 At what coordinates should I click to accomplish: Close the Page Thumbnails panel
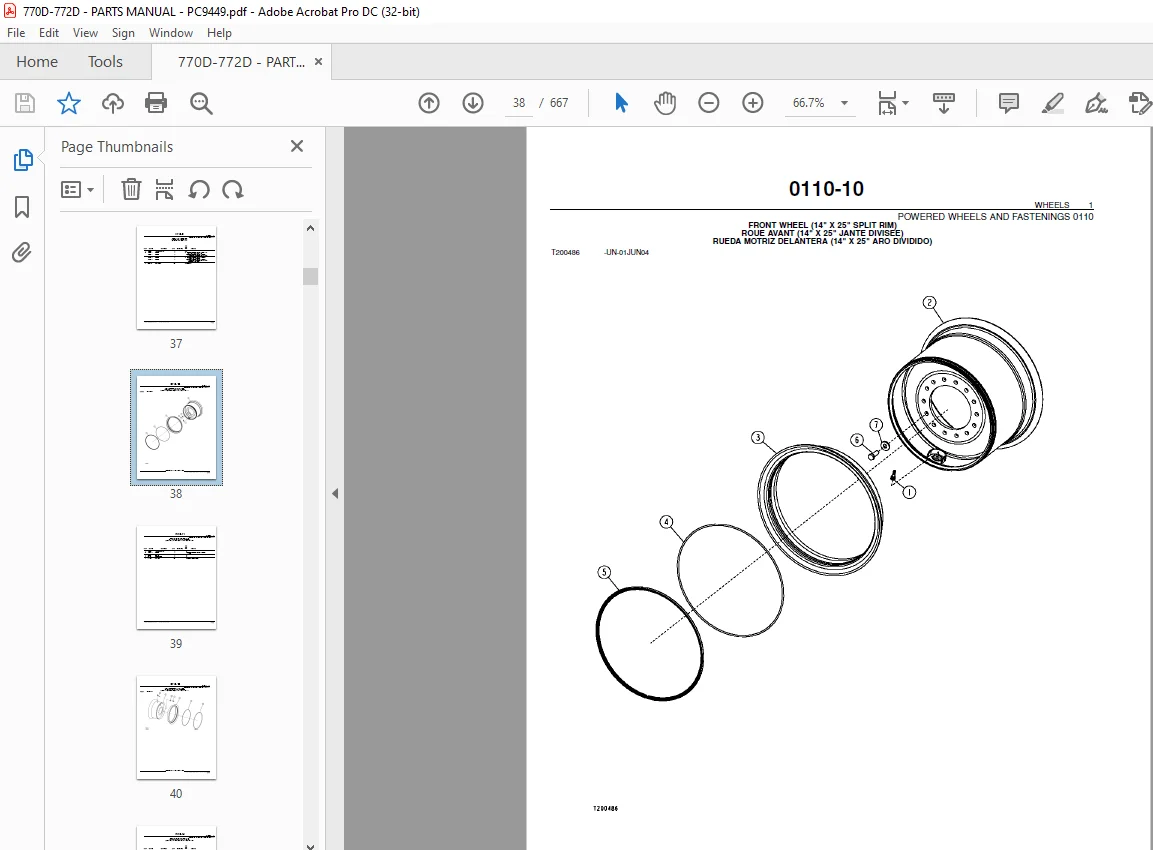[297, 146]
